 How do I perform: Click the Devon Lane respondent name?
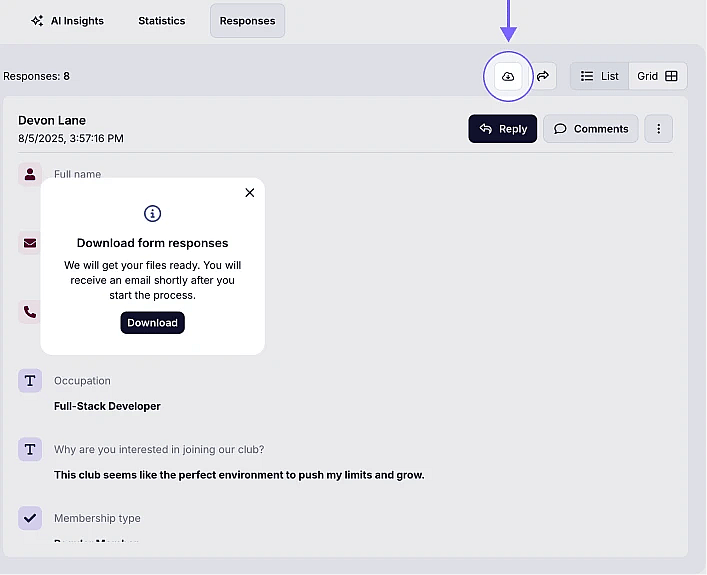click(52, 120)
